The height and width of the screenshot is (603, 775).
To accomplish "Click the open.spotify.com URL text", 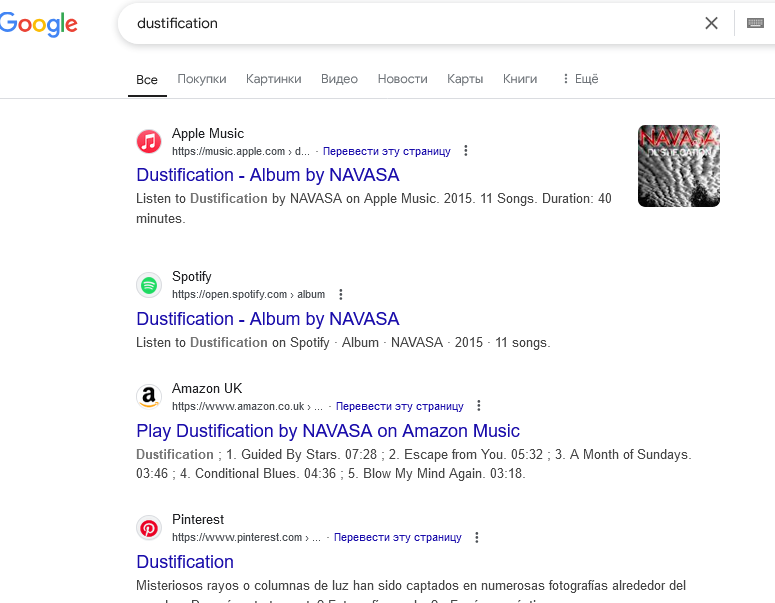I will [248, 295].
